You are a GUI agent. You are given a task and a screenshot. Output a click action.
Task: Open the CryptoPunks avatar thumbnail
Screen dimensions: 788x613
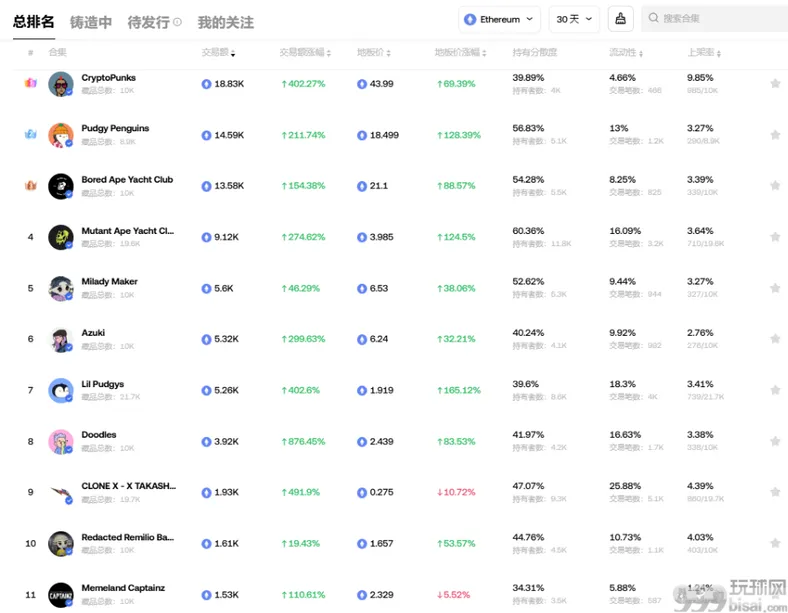click(61, 84)
